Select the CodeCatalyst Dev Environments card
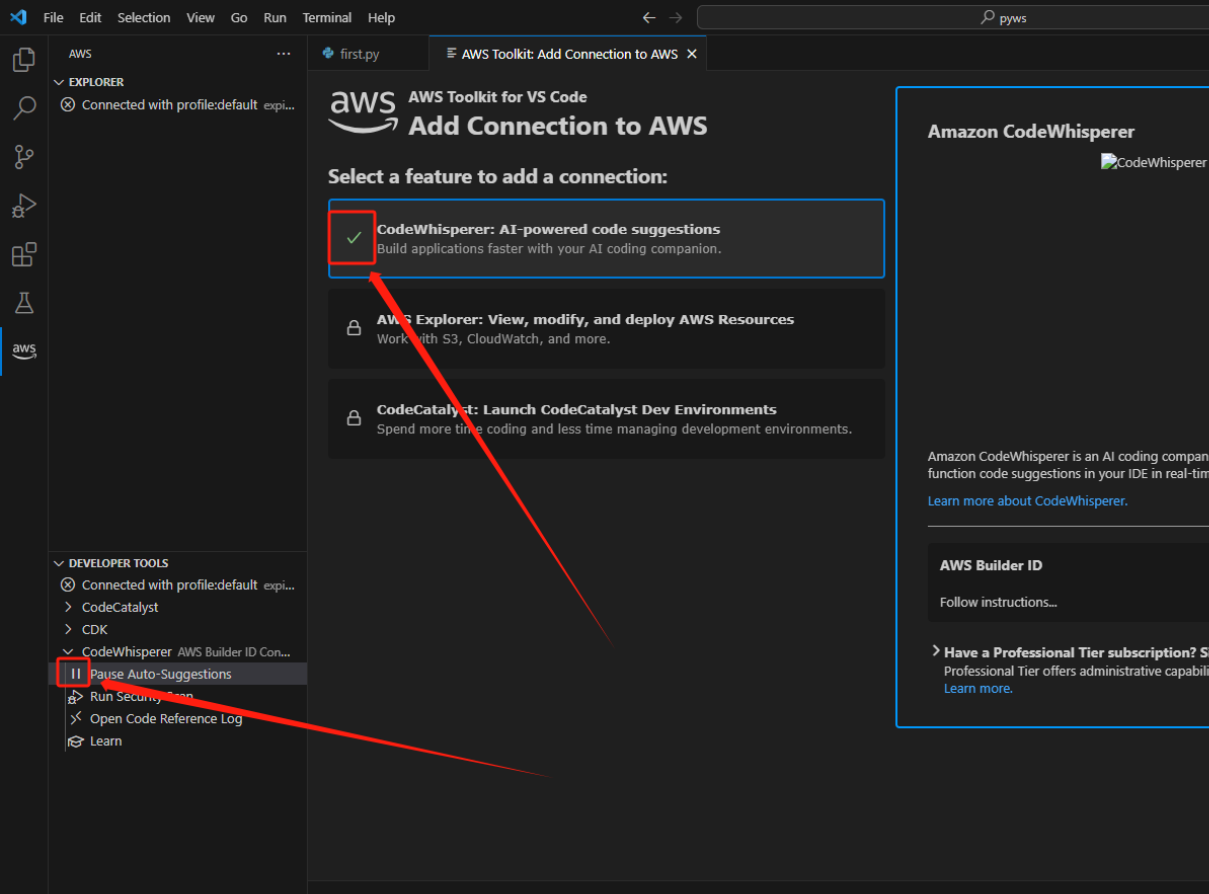The height and width of the screenshot is (894, 1209). tap(606, 418)
